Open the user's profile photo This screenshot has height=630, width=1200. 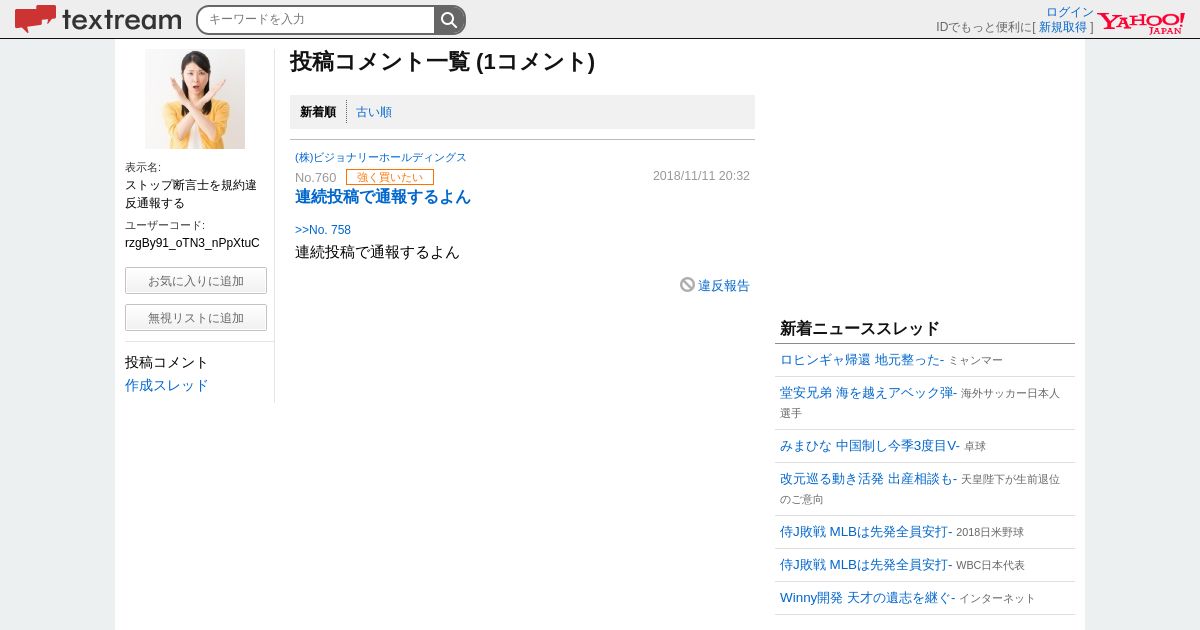195,99
